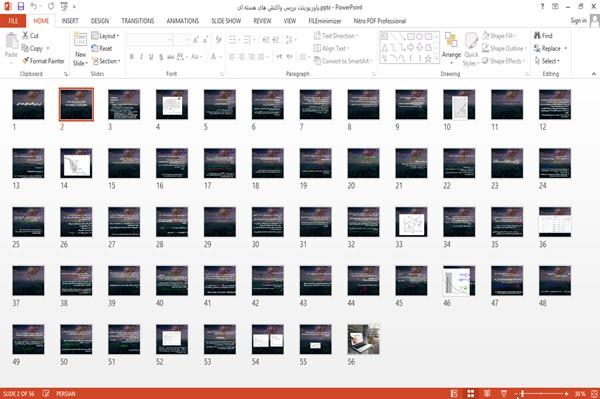Open Nitro PDF Professional tab

click(380, 21)
